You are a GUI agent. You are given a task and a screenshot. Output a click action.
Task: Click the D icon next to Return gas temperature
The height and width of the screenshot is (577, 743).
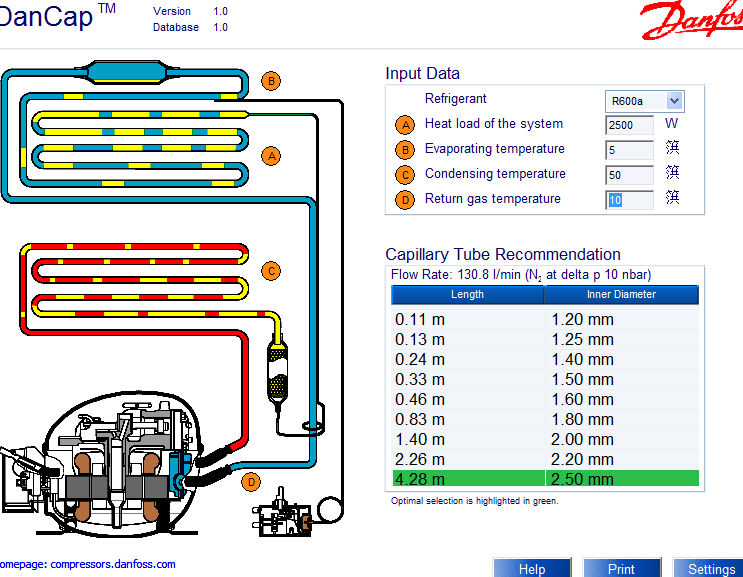(405, 200)
